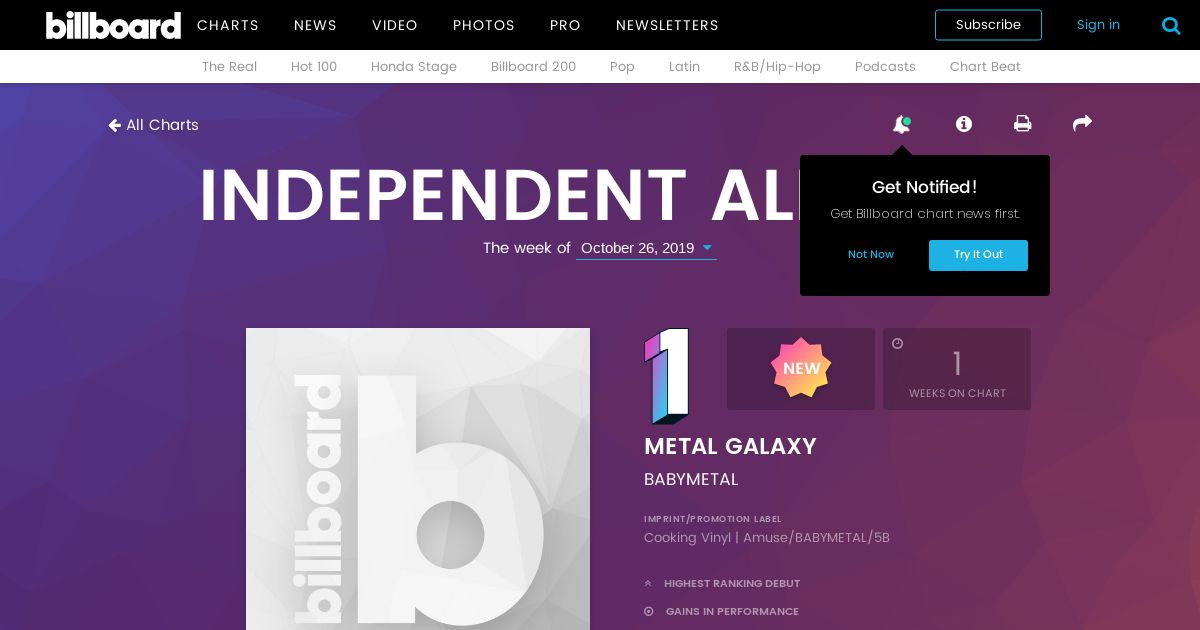
Task: Click the Try It Out button
Action: pyautogui.click(x=978, y=255)
